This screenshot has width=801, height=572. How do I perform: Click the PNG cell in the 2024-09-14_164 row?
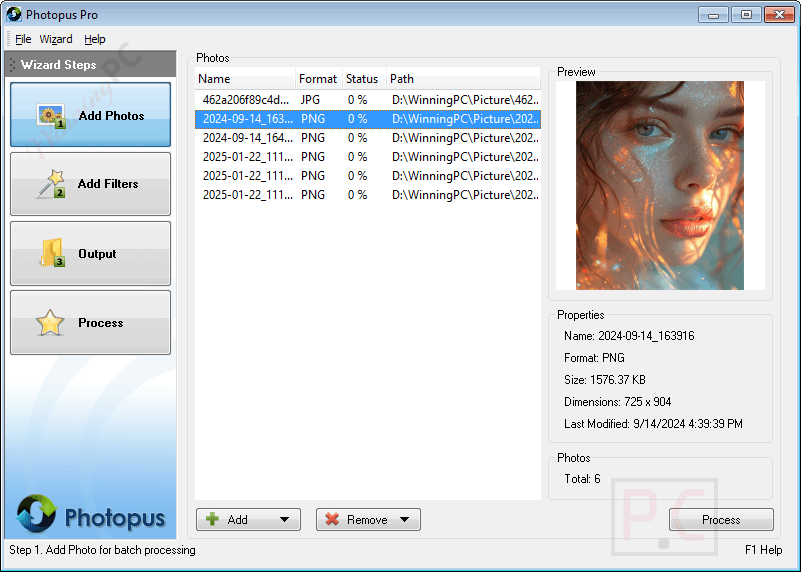313,138
